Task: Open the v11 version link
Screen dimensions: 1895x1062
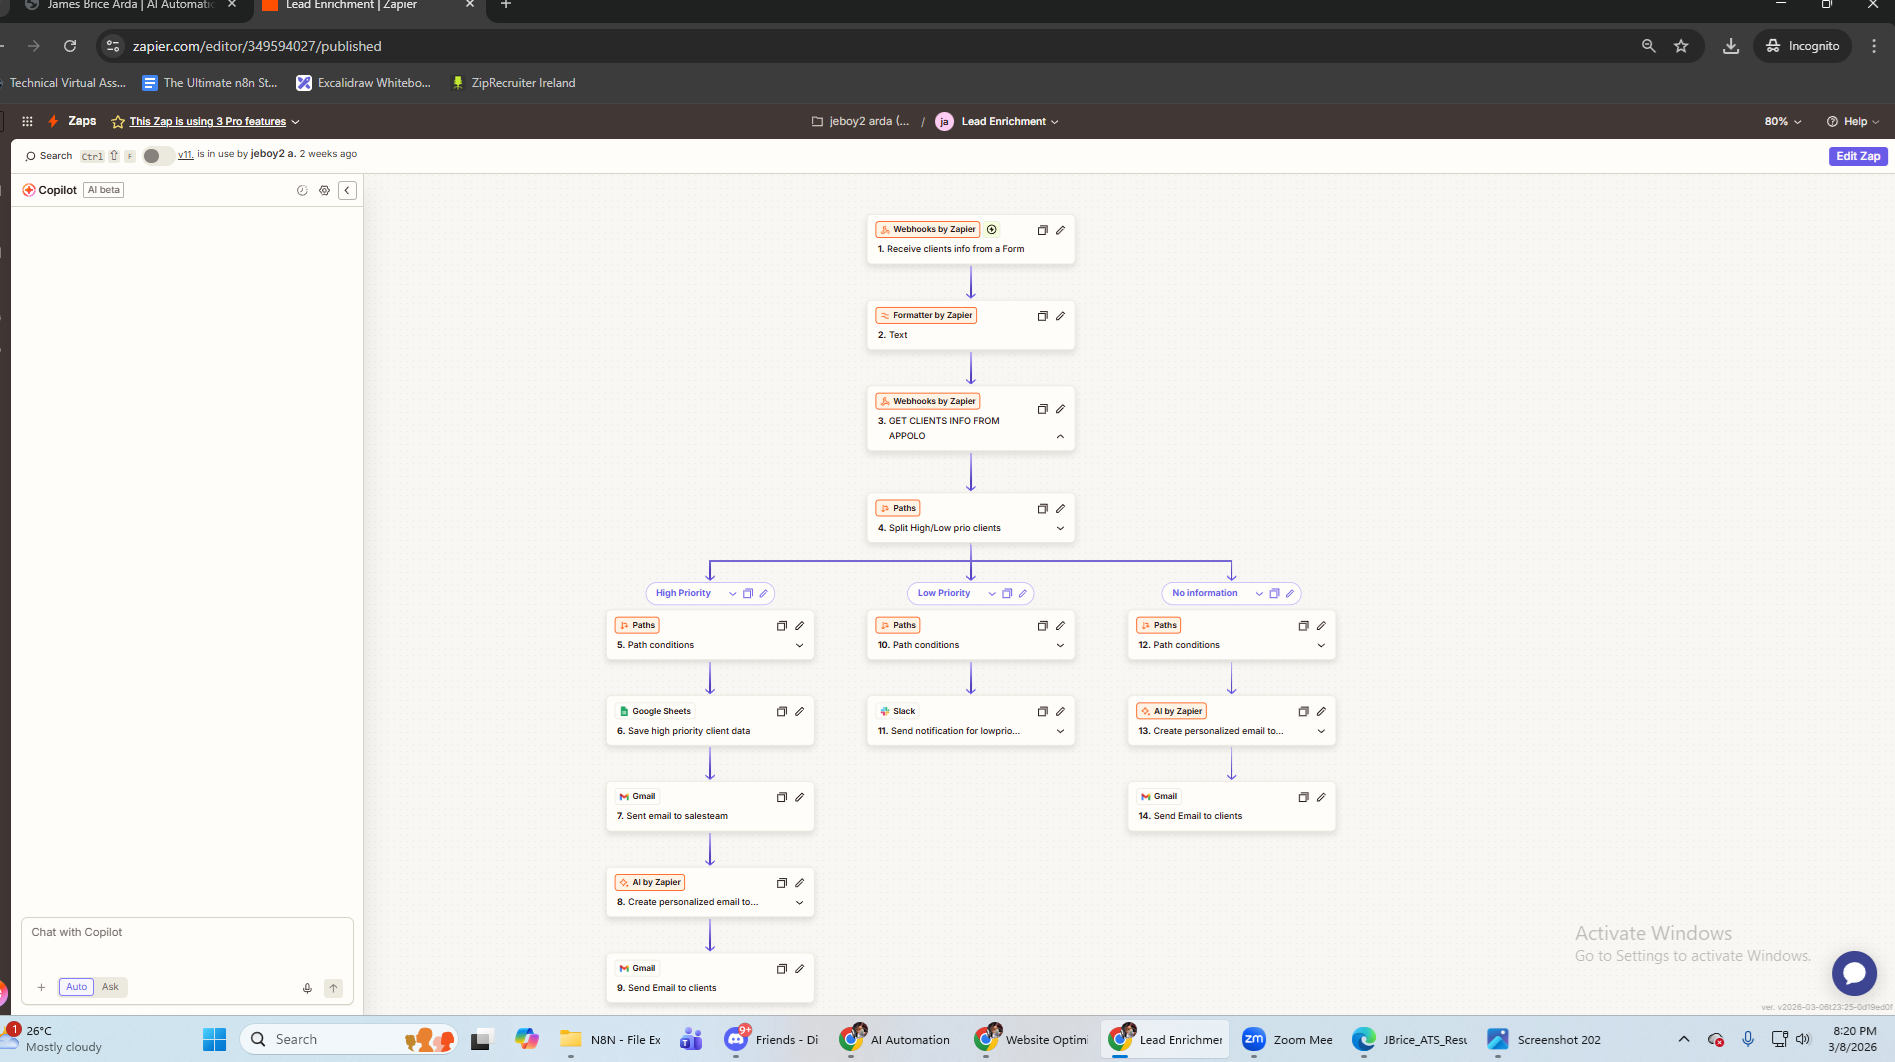Action: [185, 154]
